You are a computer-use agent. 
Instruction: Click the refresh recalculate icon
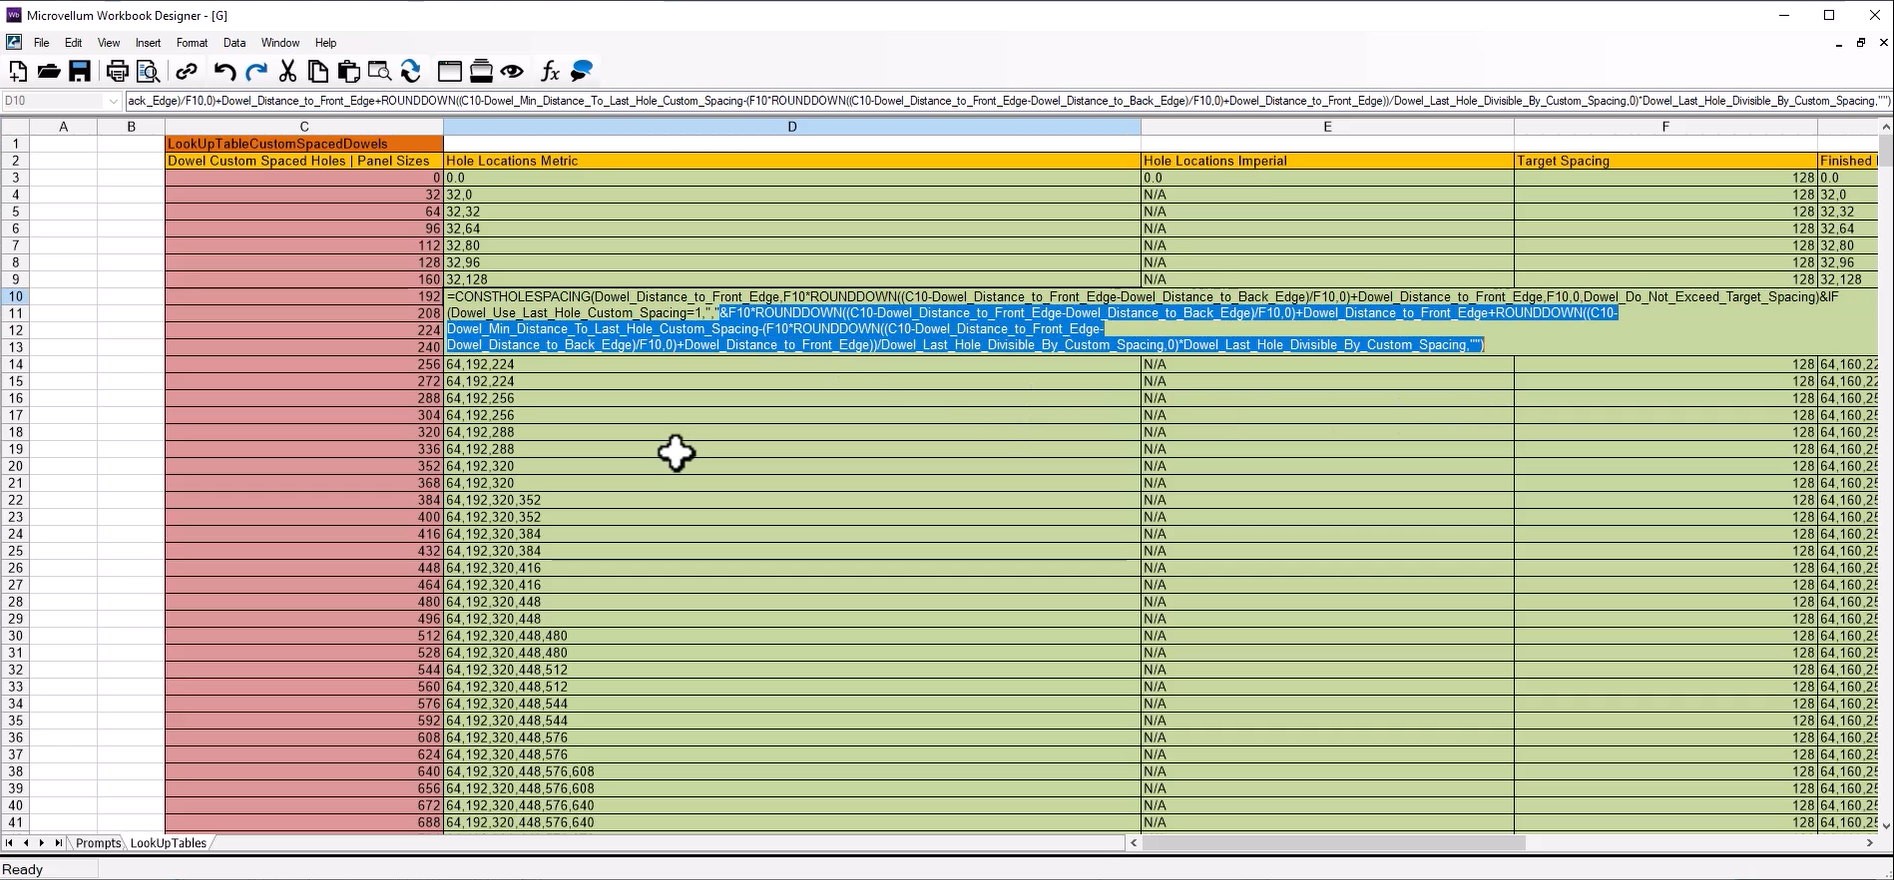(410, 71)
